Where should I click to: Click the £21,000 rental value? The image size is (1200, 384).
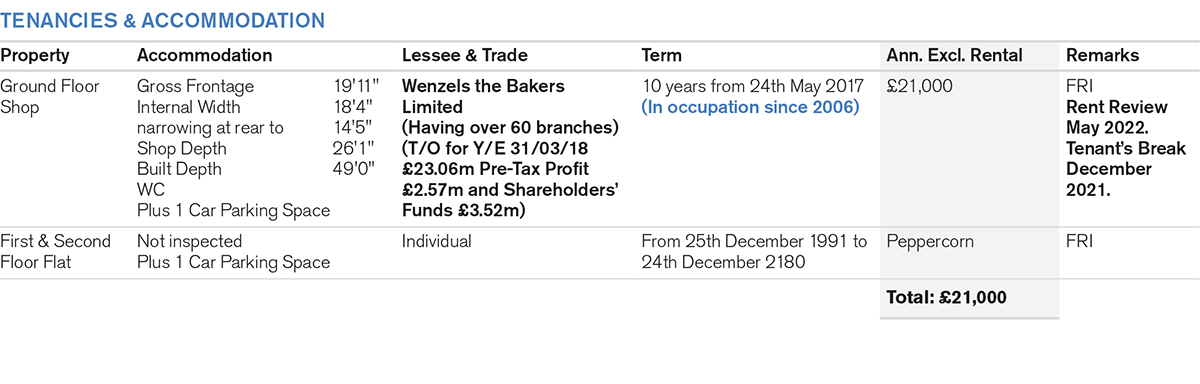[920, 87]
